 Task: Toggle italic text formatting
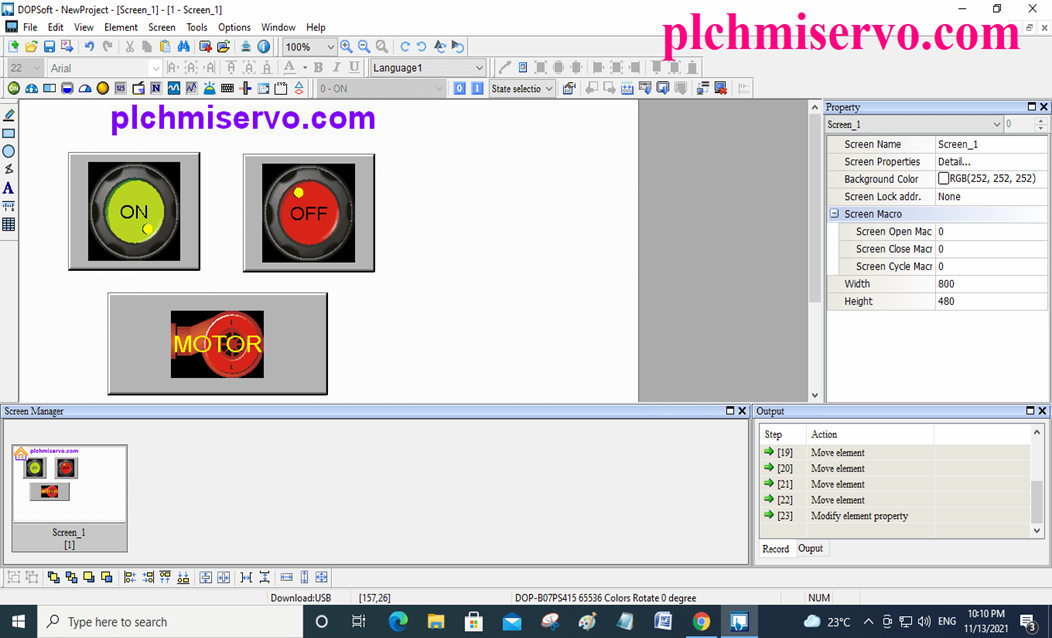336,67
